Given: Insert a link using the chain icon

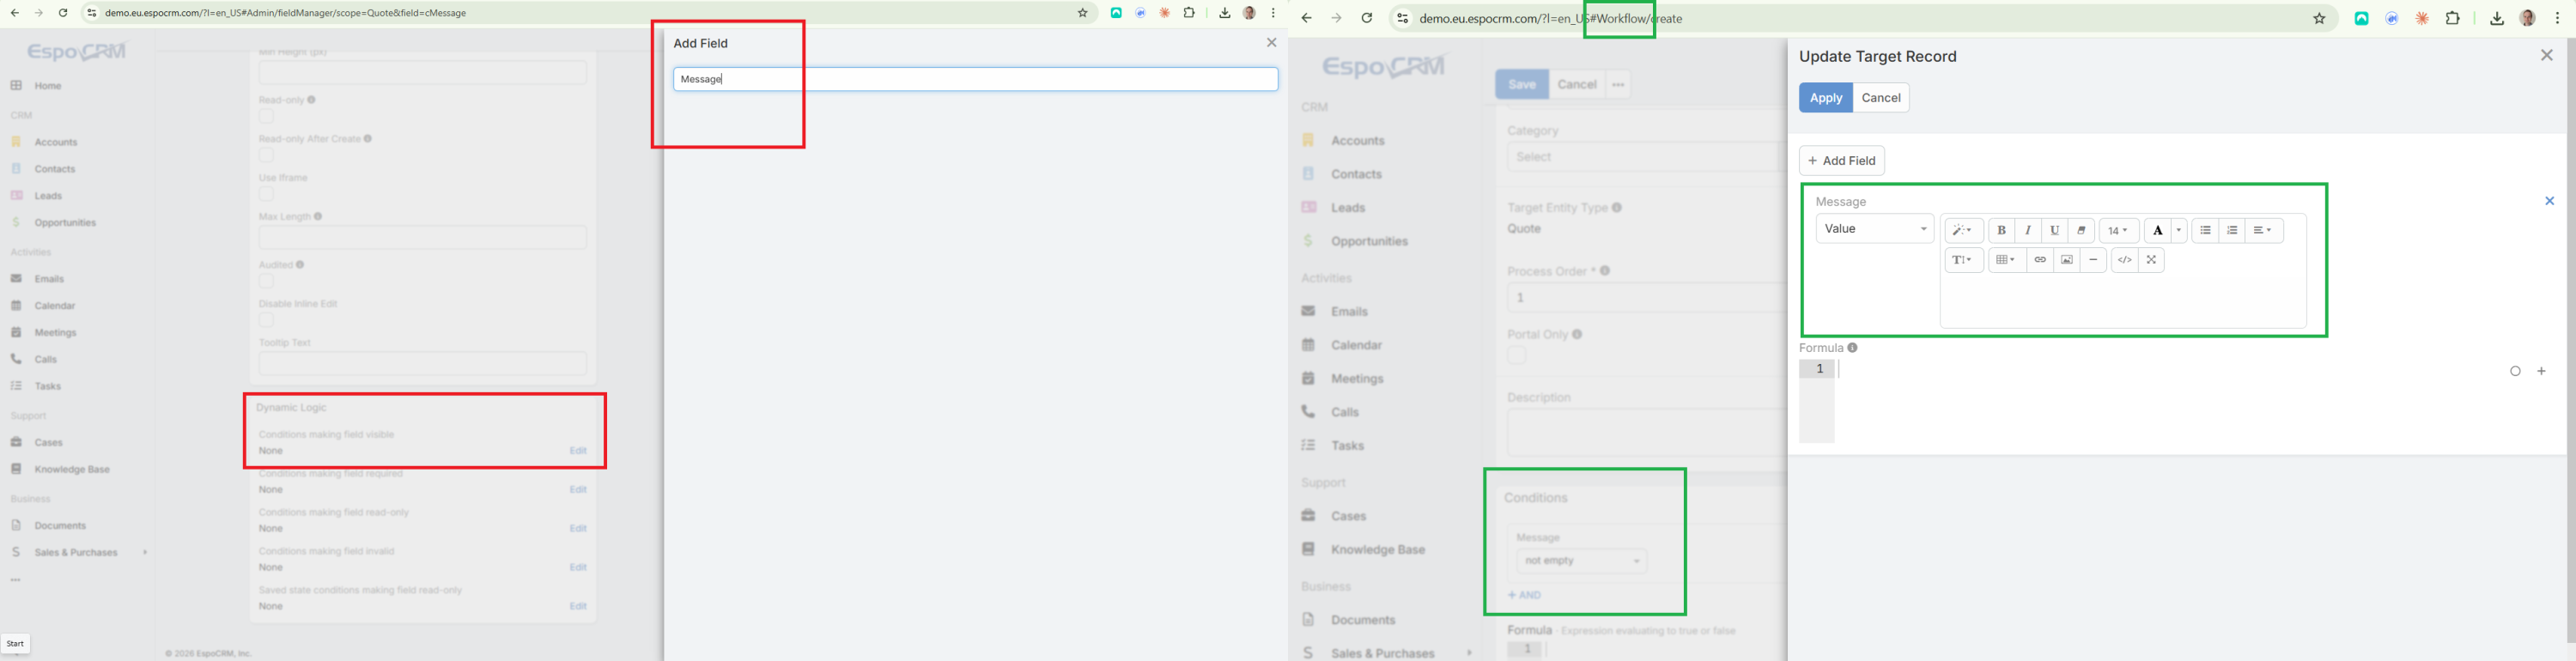Looking at the screenshot, I should click(x=2040, y=260).
